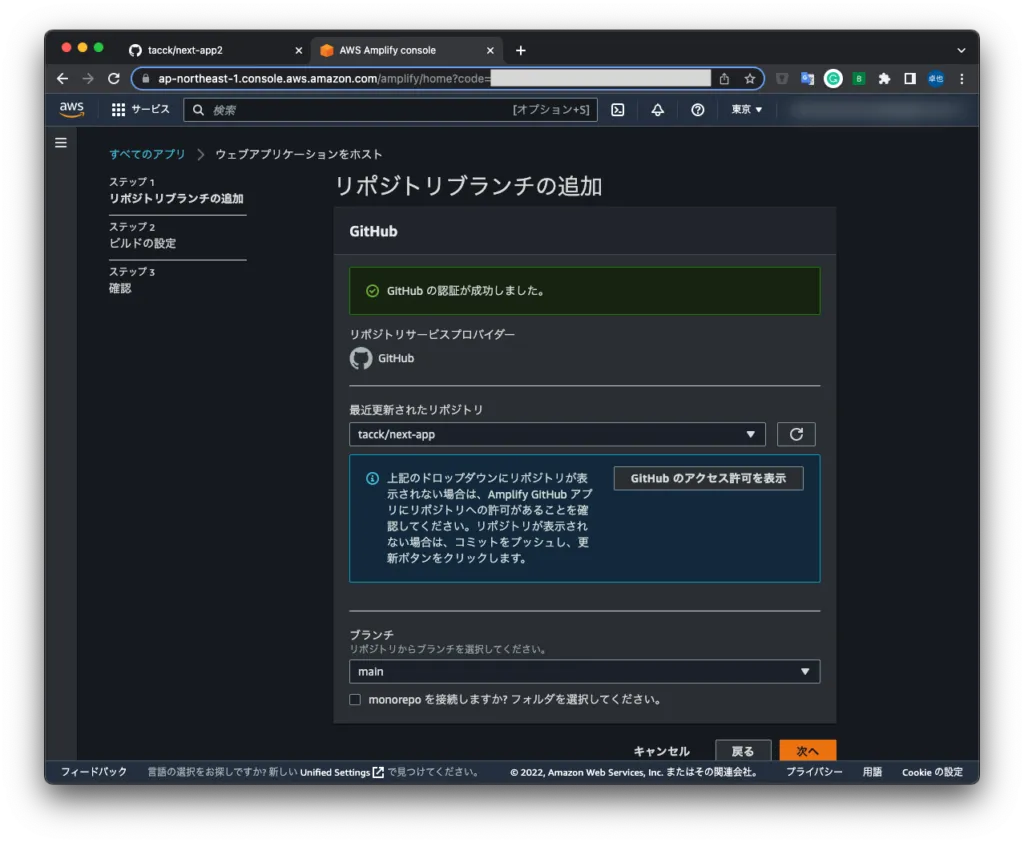1024x843 pixels.
Task: Open the 東京 region selector
Action: (746, 110)
